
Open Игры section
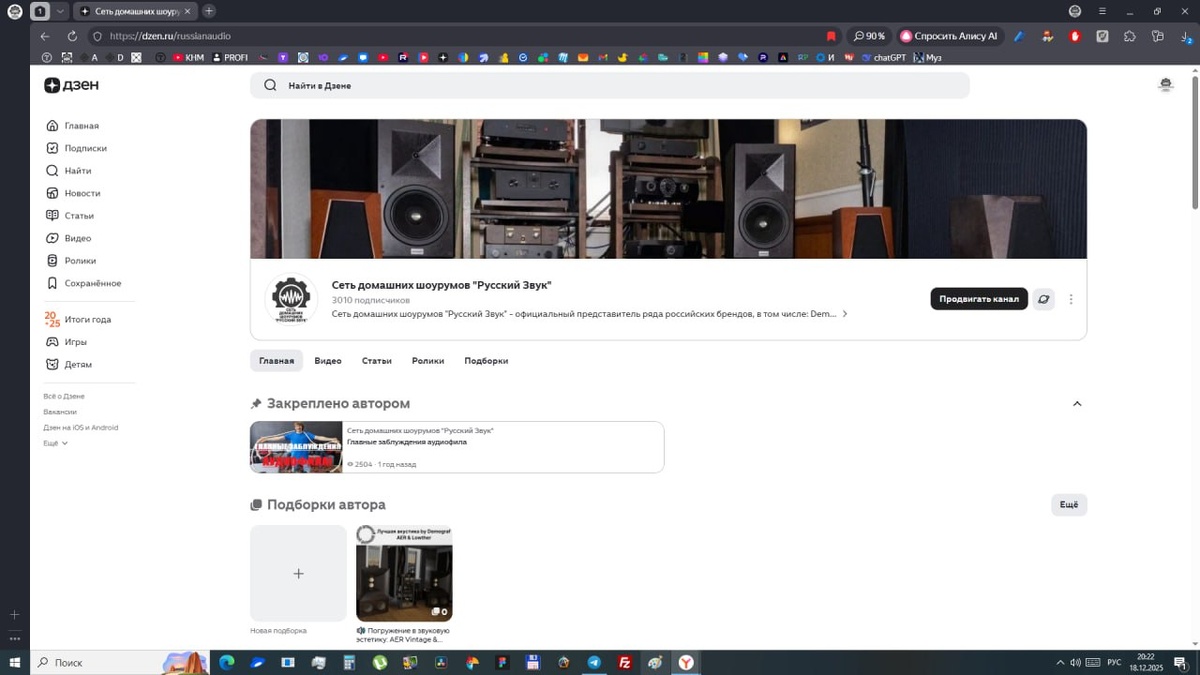point(67,342)
